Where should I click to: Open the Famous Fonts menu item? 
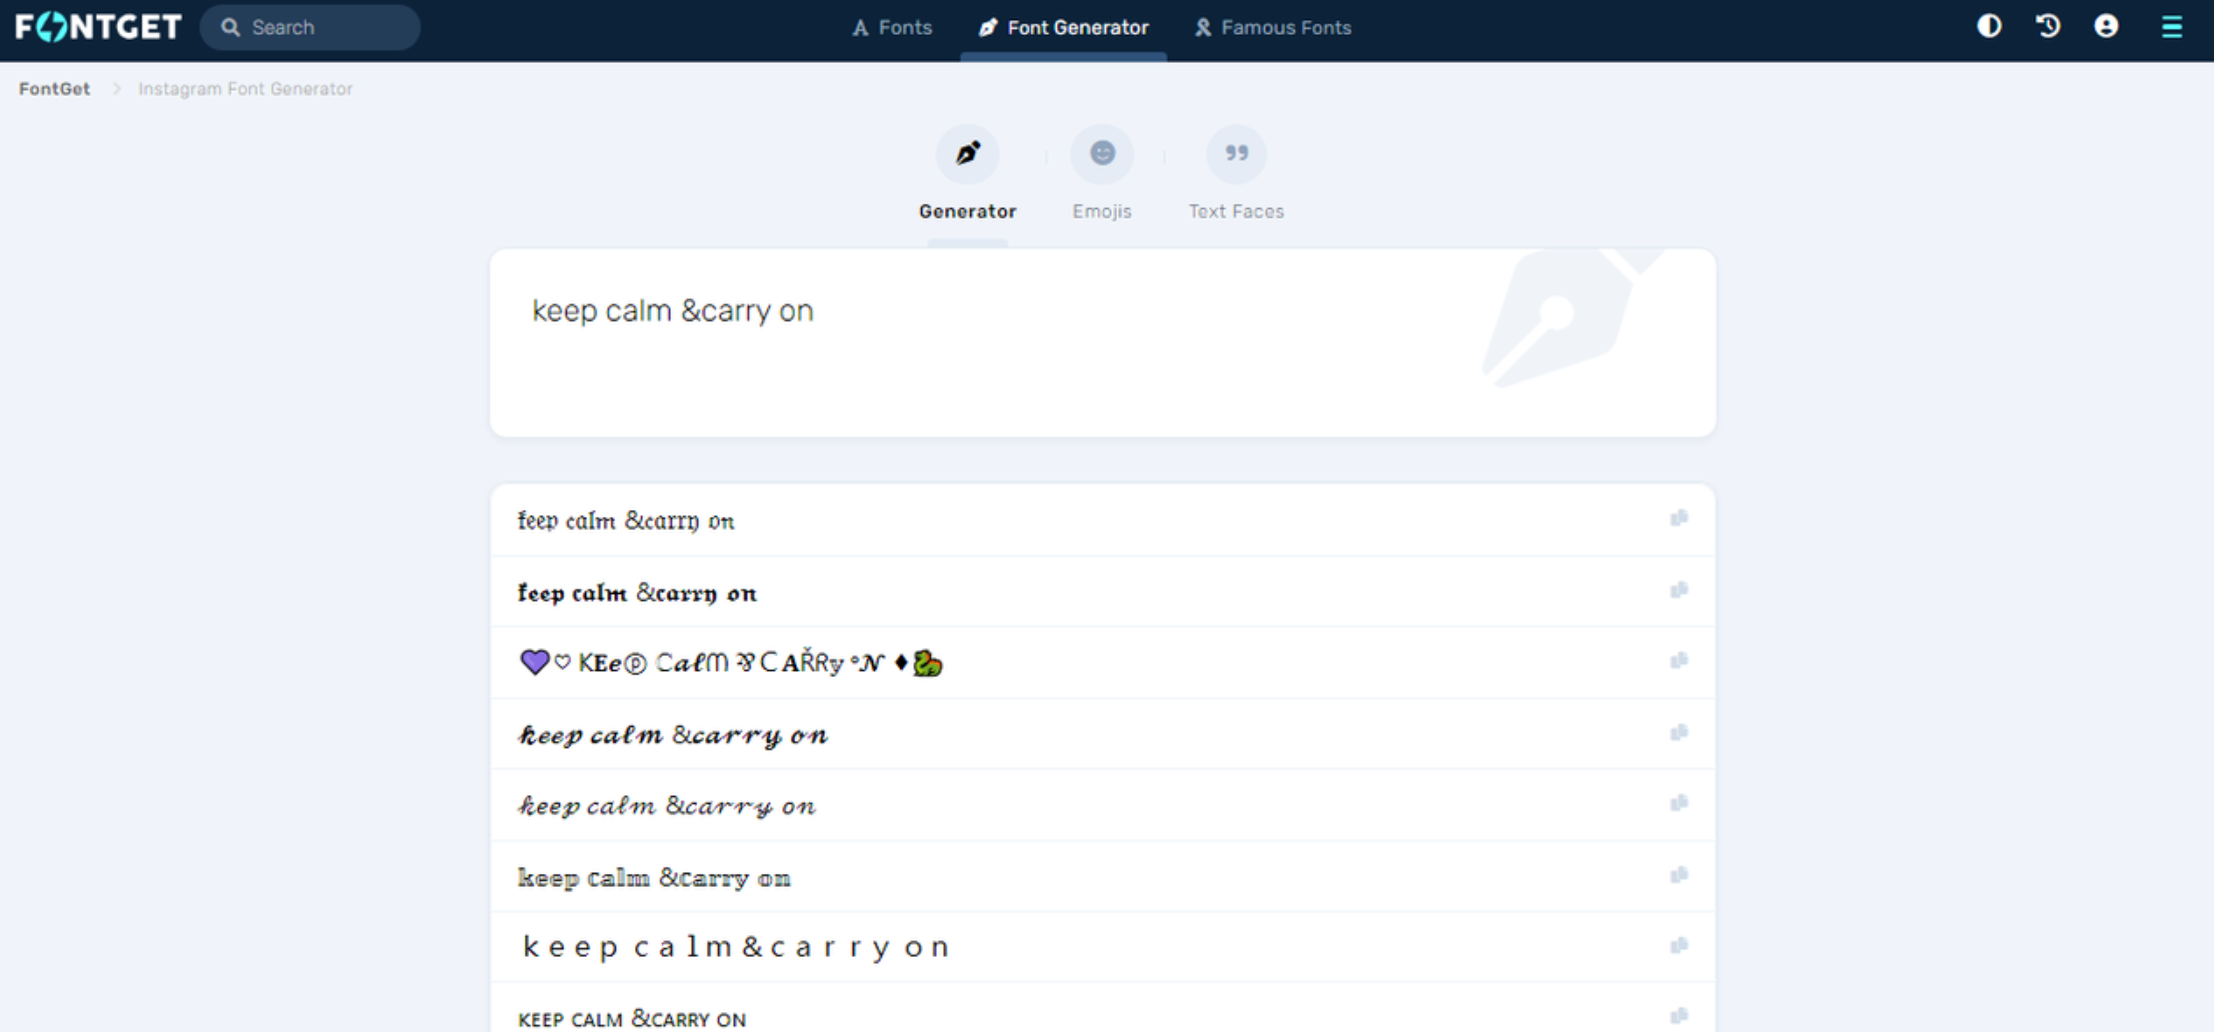[x=1273, y=28]
